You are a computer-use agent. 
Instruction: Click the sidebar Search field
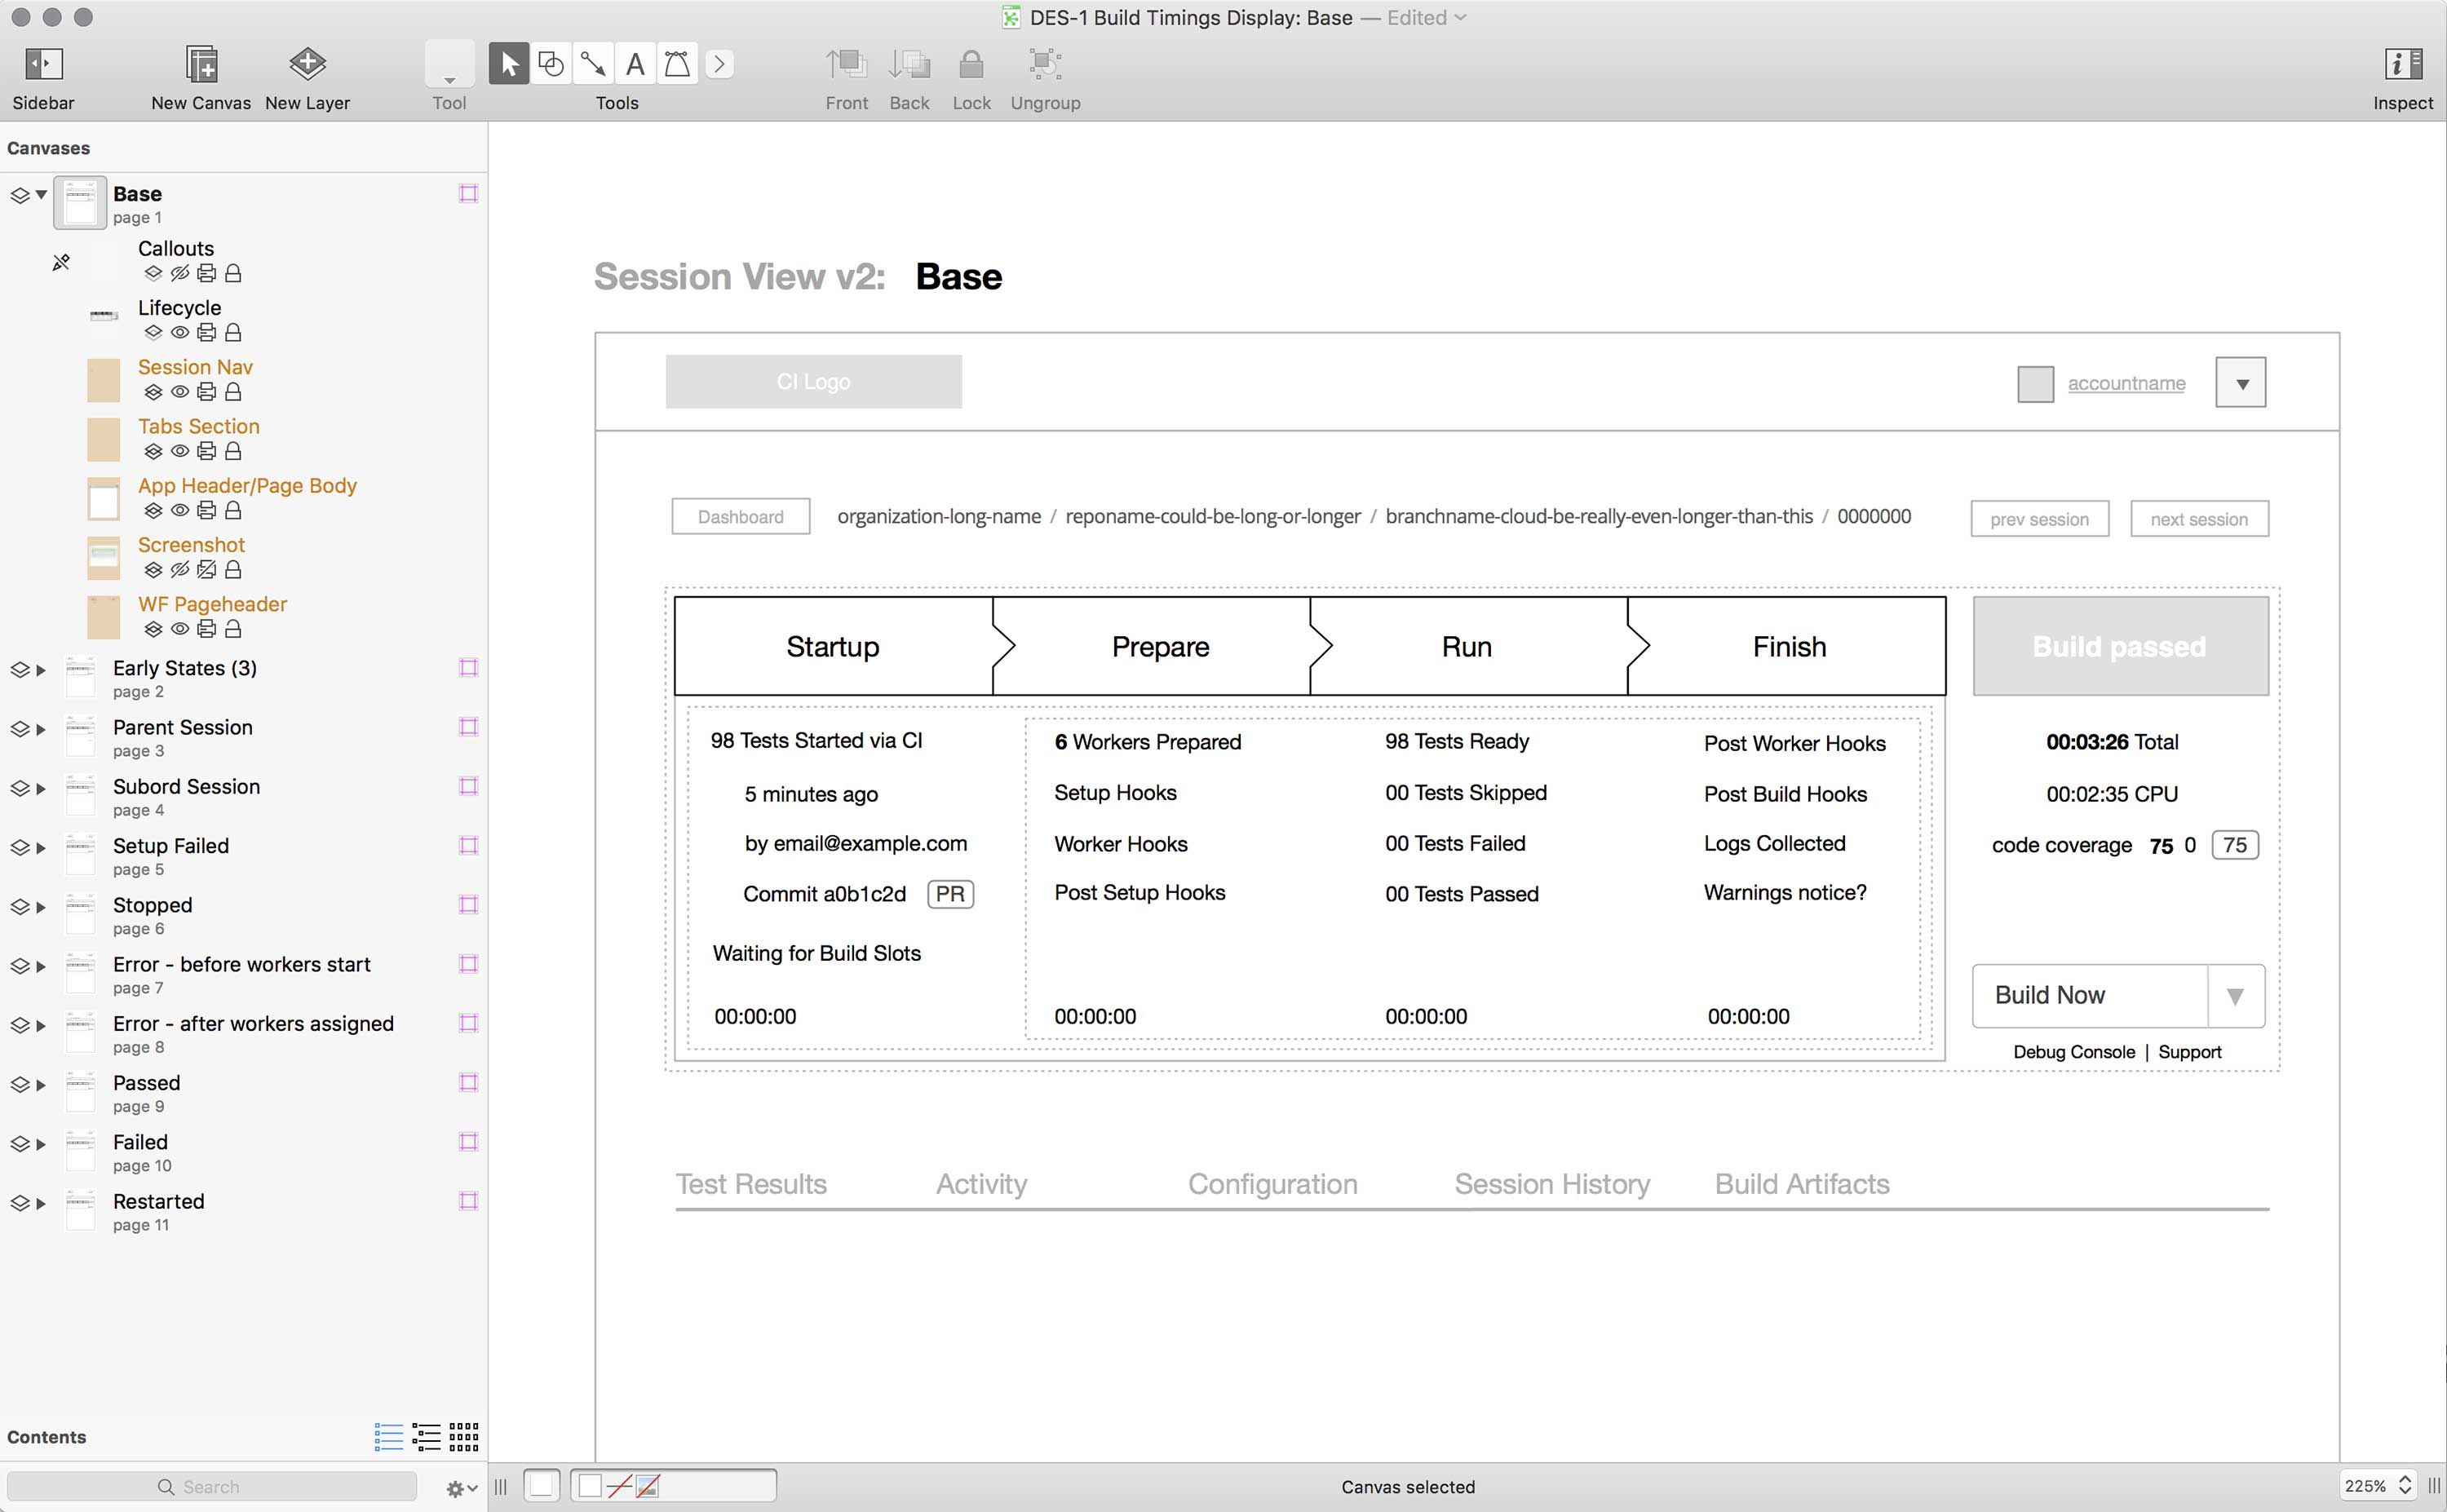click(x=211, y=1487)
